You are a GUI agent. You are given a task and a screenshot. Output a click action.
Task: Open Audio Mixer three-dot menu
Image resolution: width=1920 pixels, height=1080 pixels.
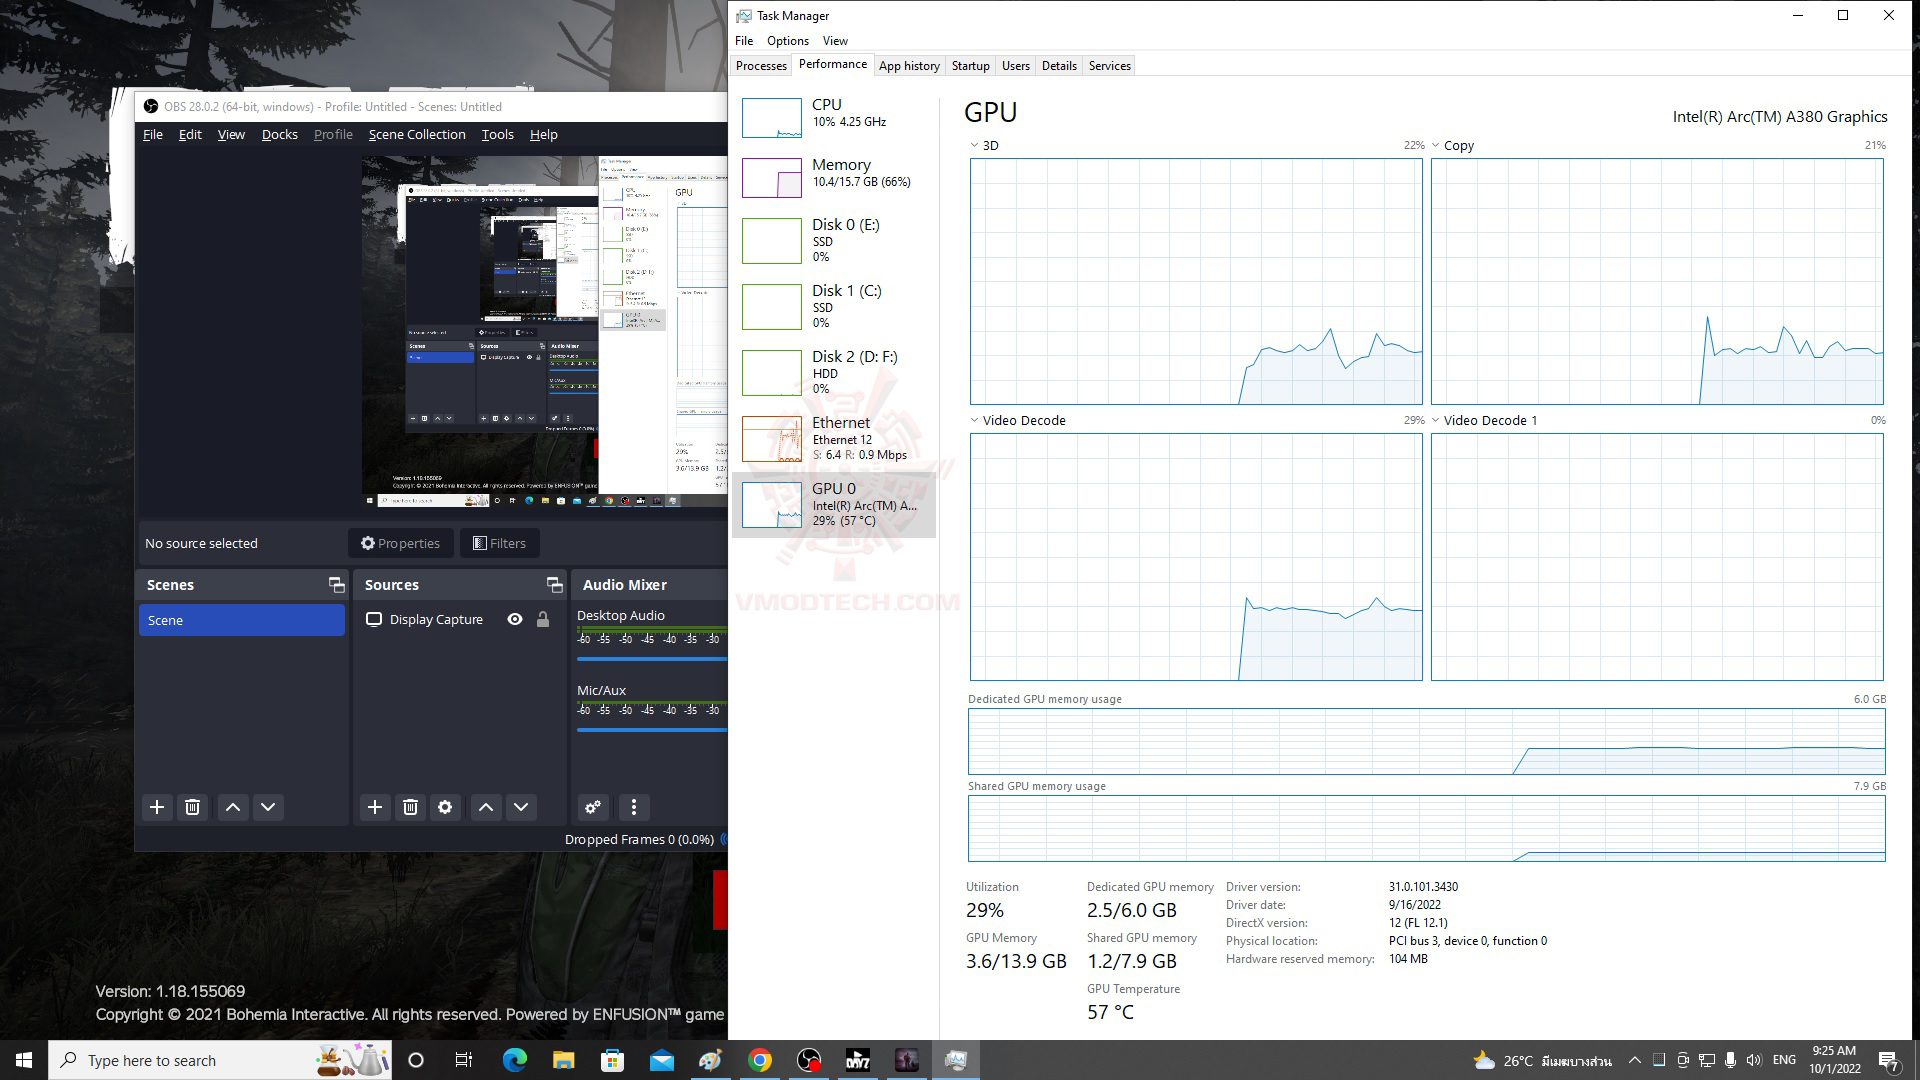[x=633, y=807]
